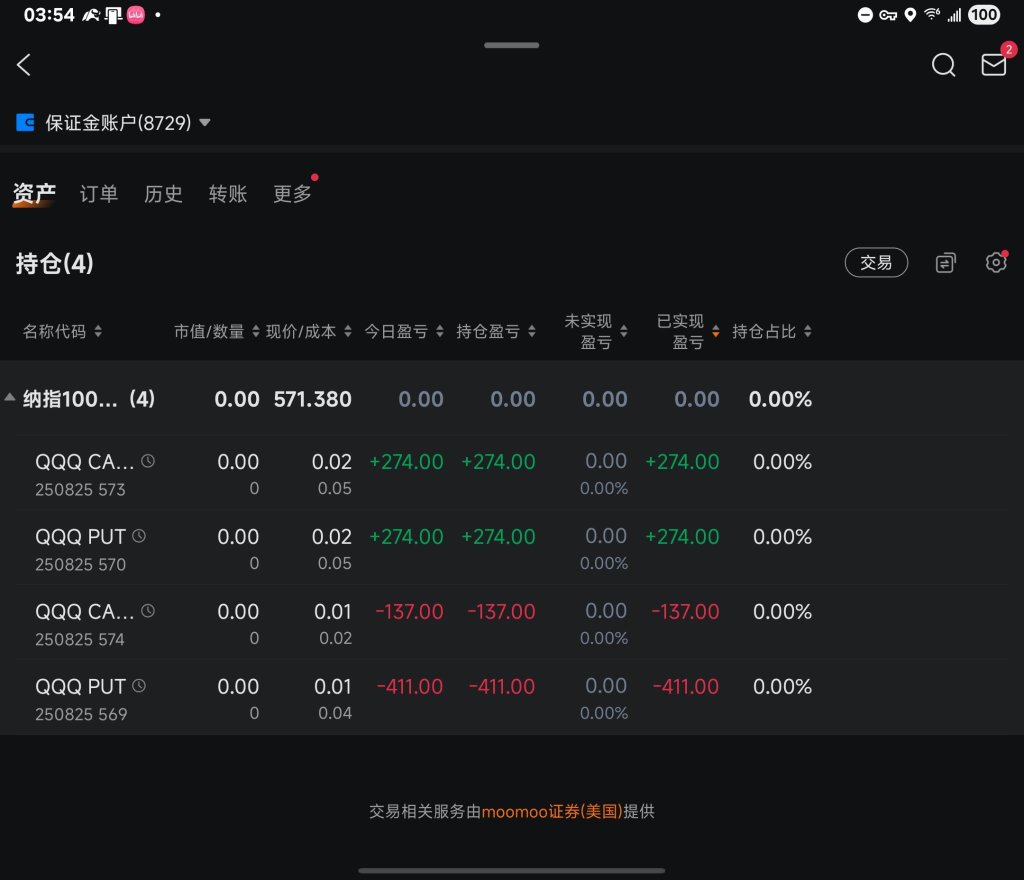This screenshot has height=880, width=1024.
Task: Sort by 持仓占比 column arrows
Action: point(808,331)
